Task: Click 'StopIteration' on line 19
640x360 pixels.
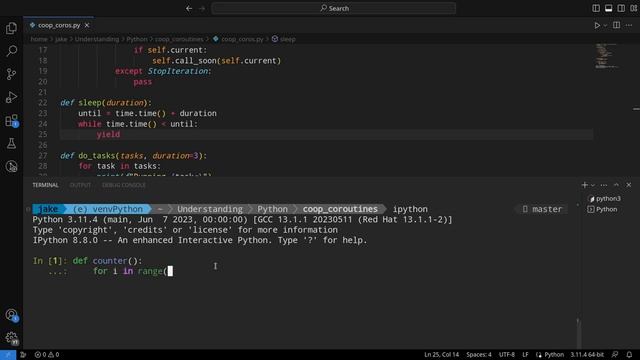Action: (x=178, y=71)
